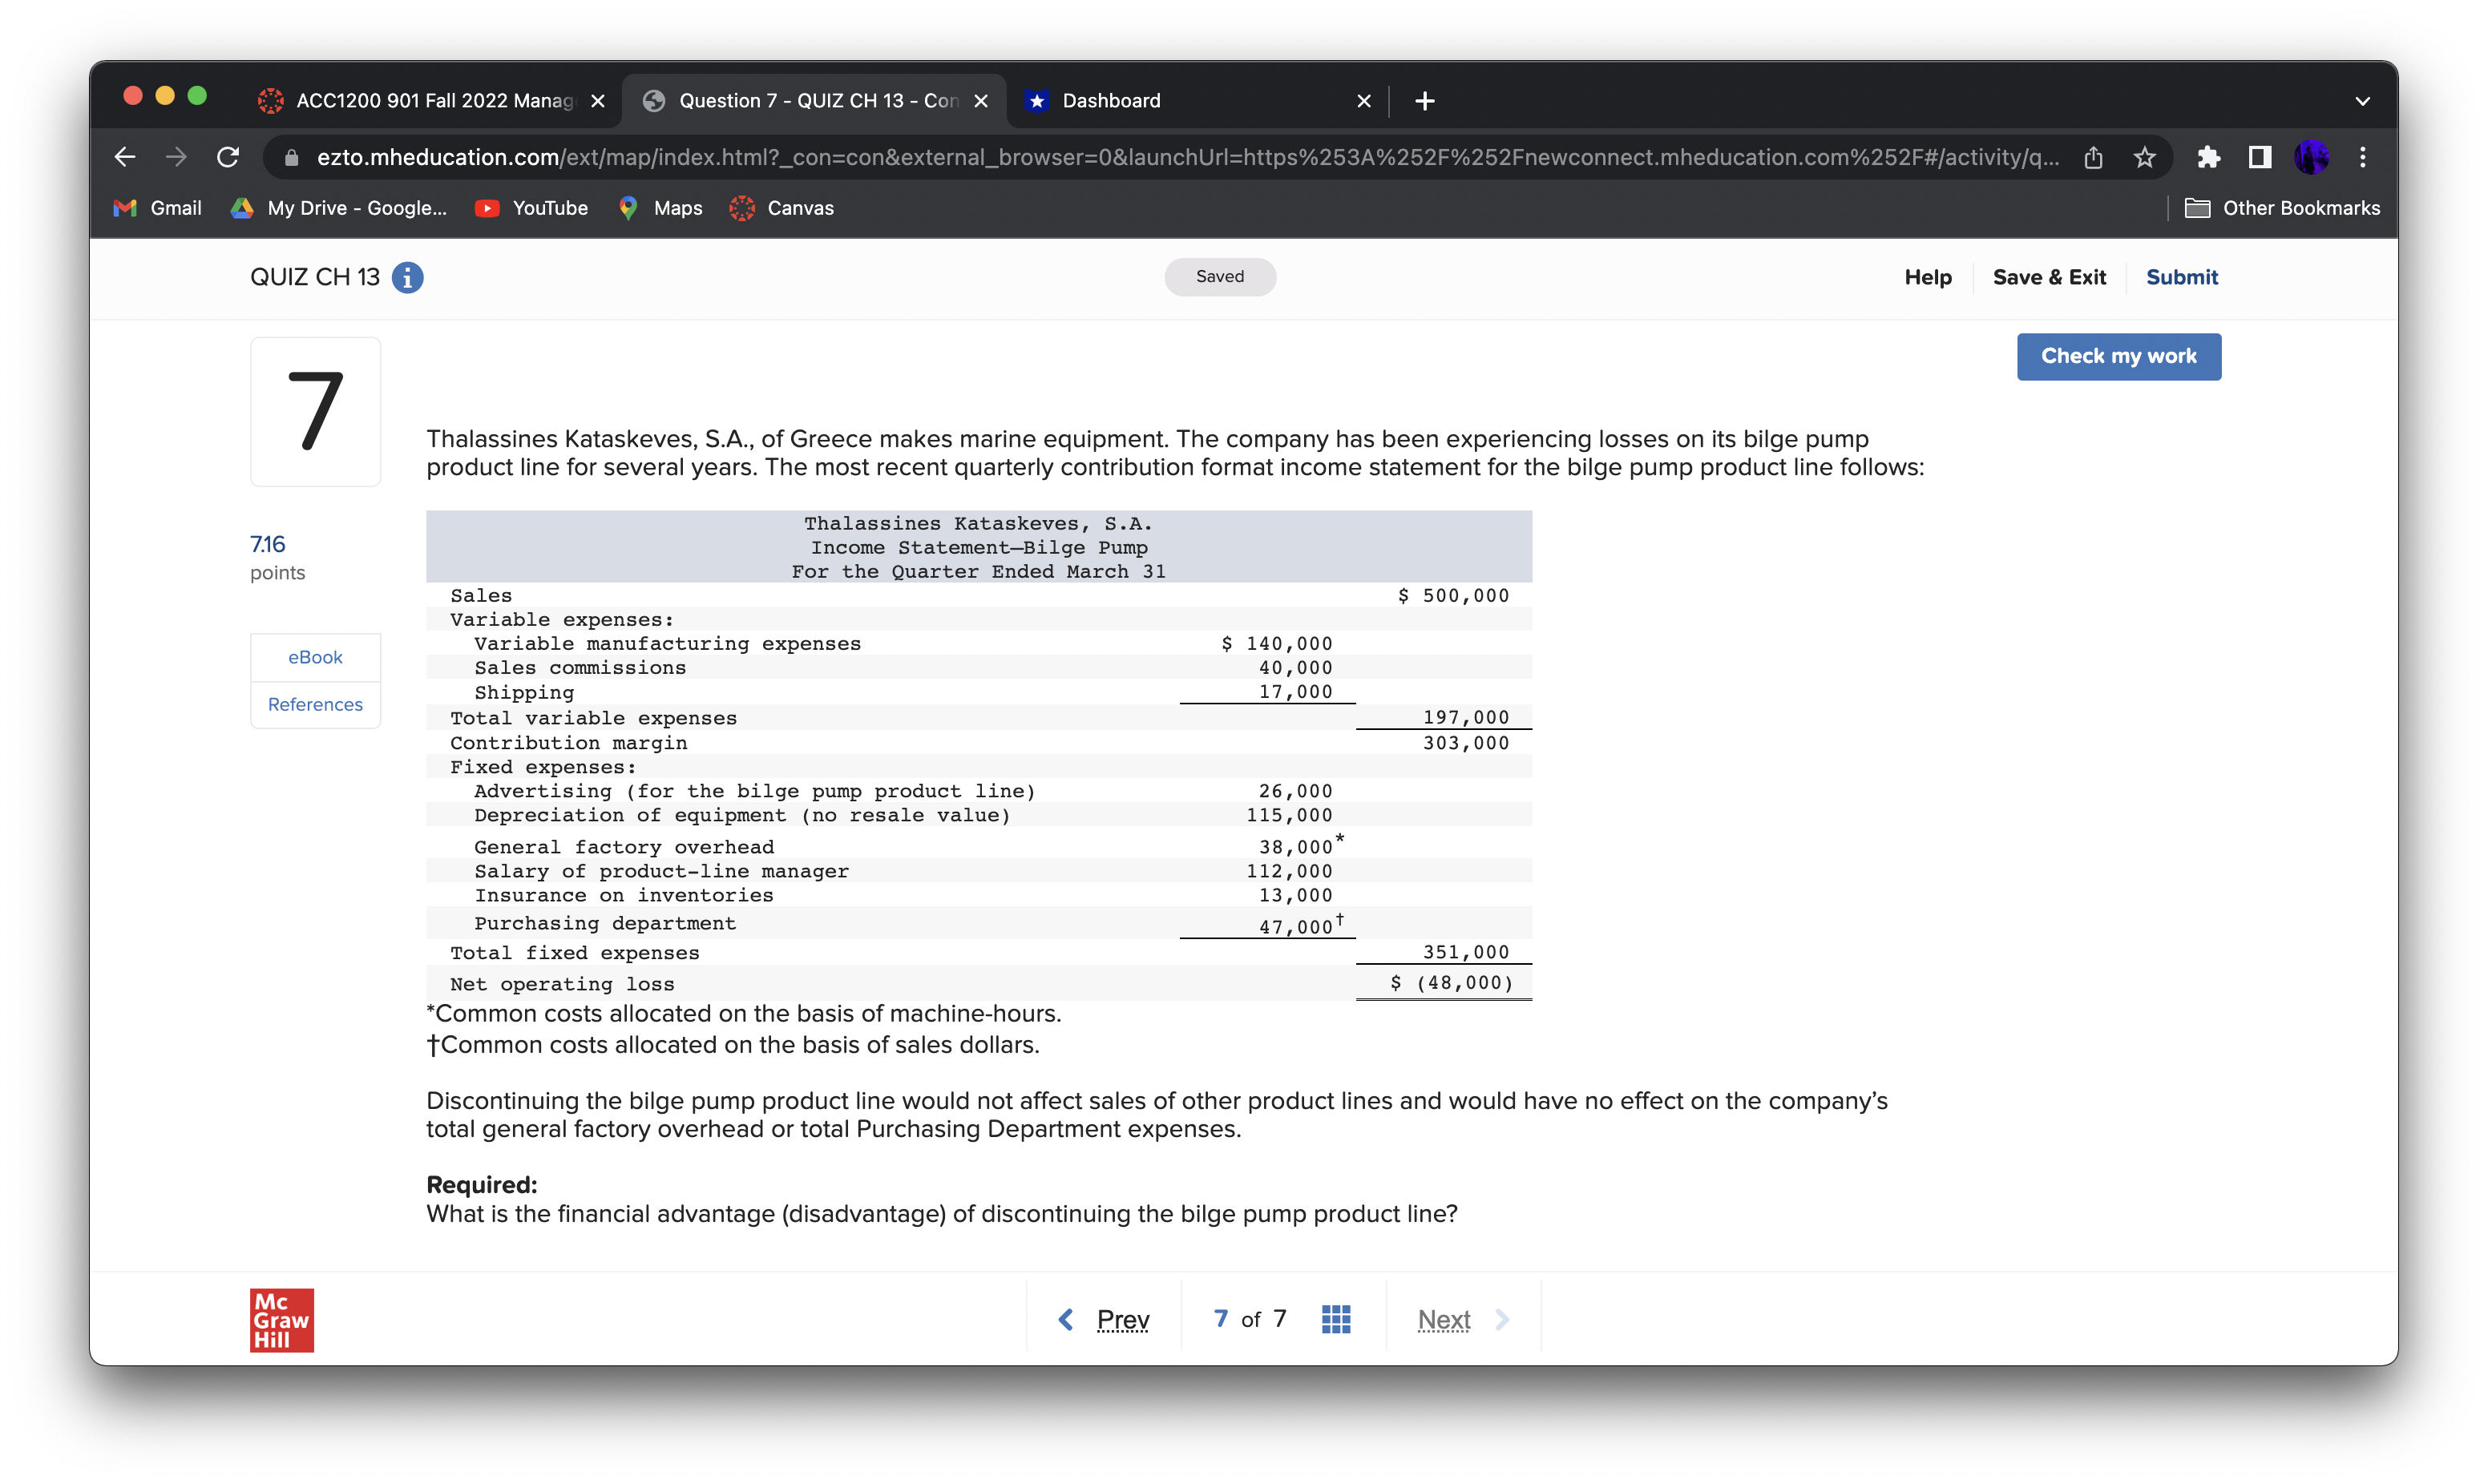Reload the current page

click(228, 157)
